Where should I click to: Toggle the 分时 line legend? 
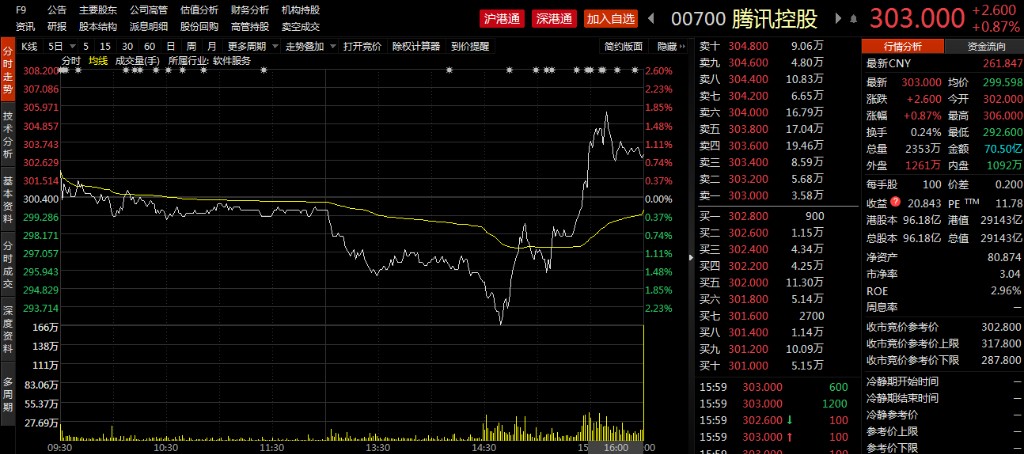71,60
